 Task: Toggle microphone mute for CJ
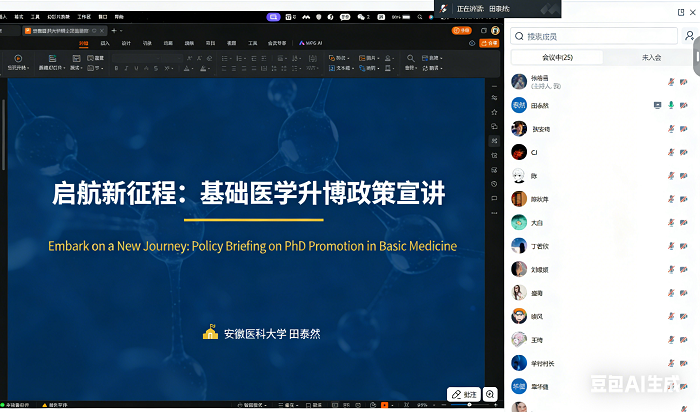[671, 152]
